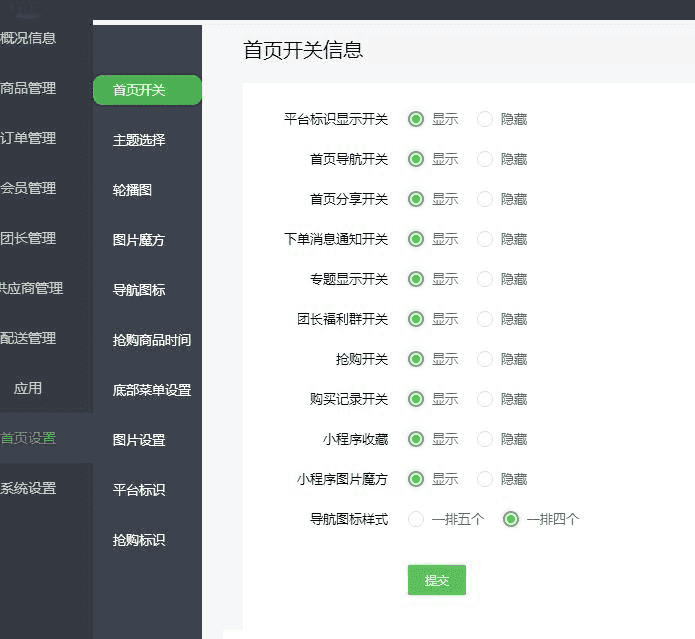Image resolution: width=695 pixels, height=639 pixels.
Task: Select 首页设置 sidebar item
Action: 28,438
